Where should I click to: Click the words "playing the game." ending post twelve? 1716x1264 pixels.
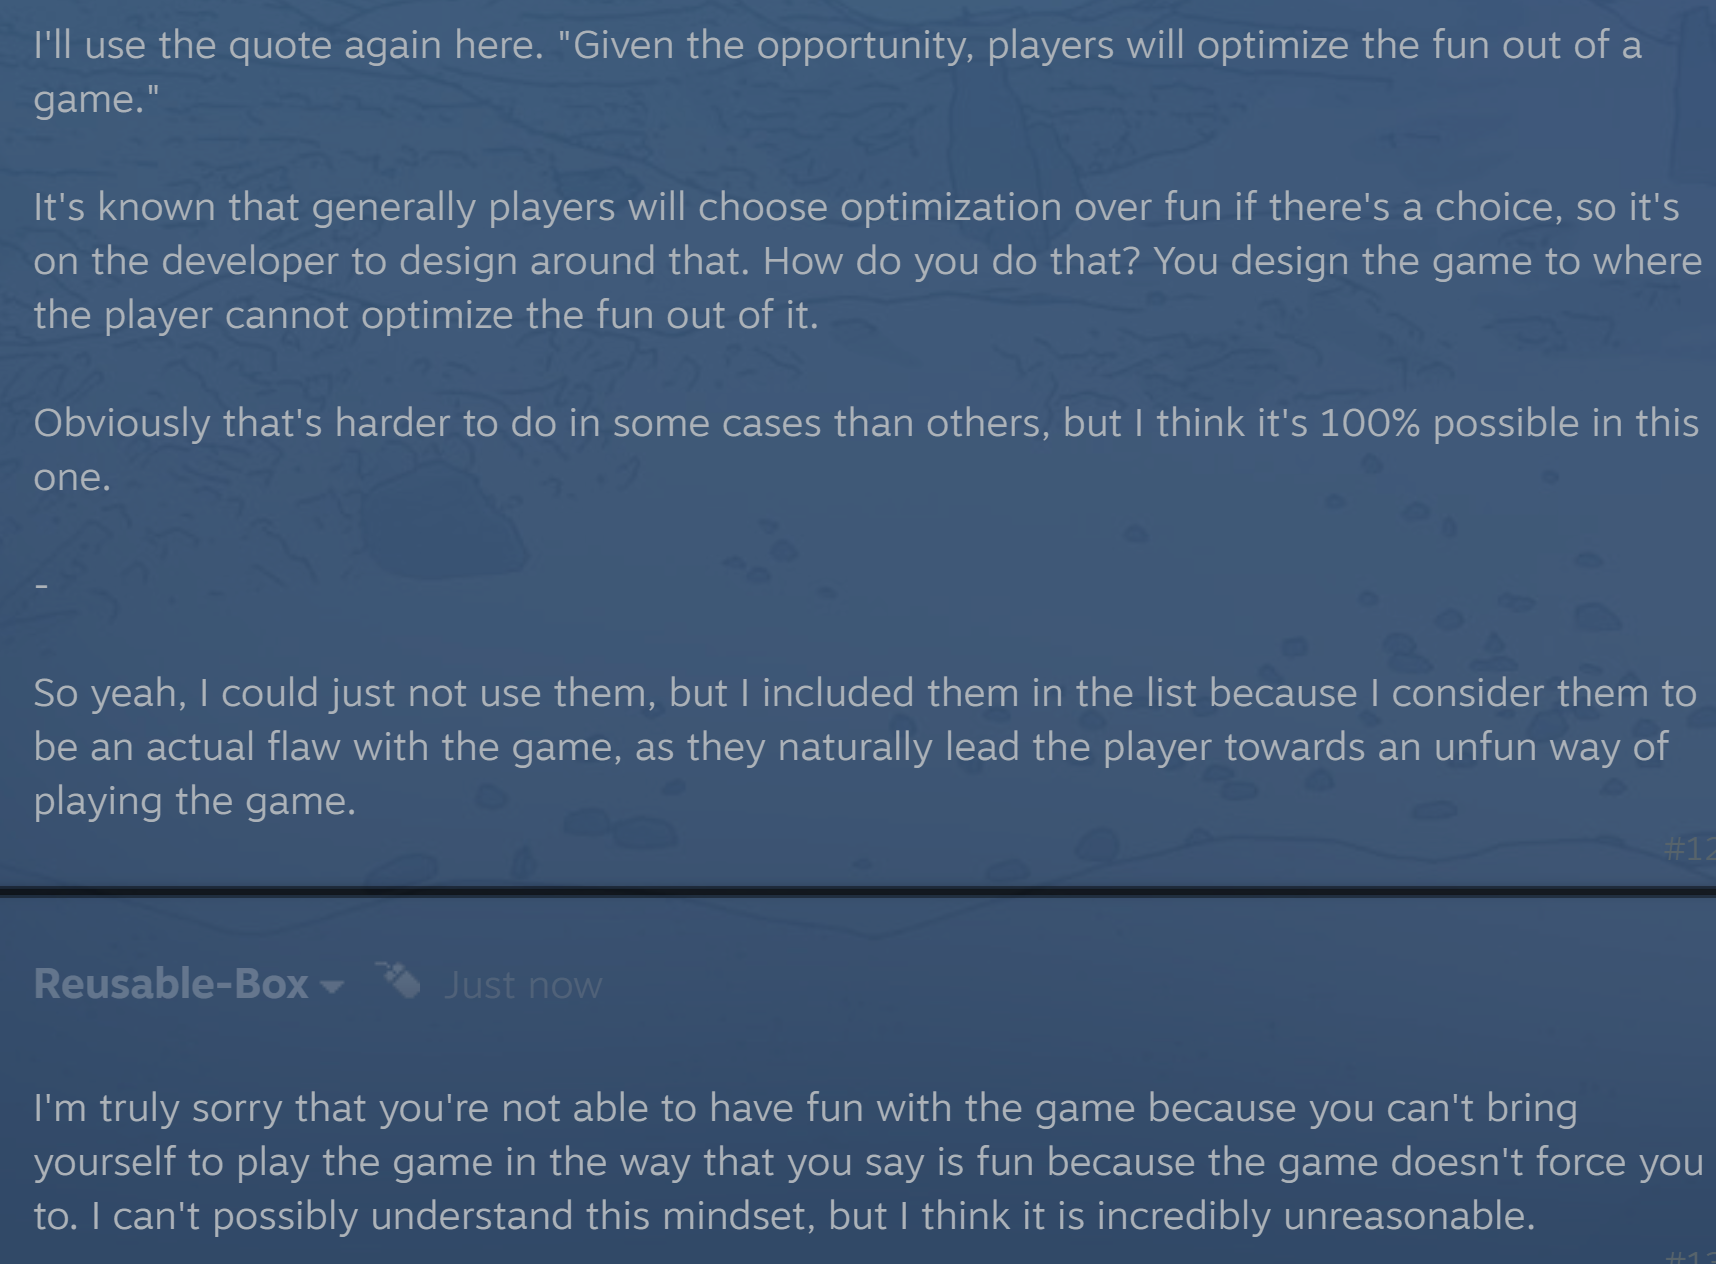click(195, 801)
